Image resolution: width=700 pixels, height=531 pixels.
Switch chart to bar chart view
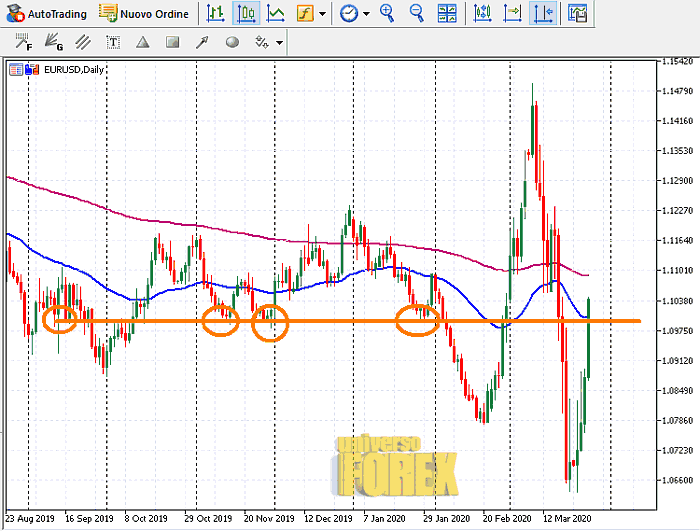pos(215,14)
